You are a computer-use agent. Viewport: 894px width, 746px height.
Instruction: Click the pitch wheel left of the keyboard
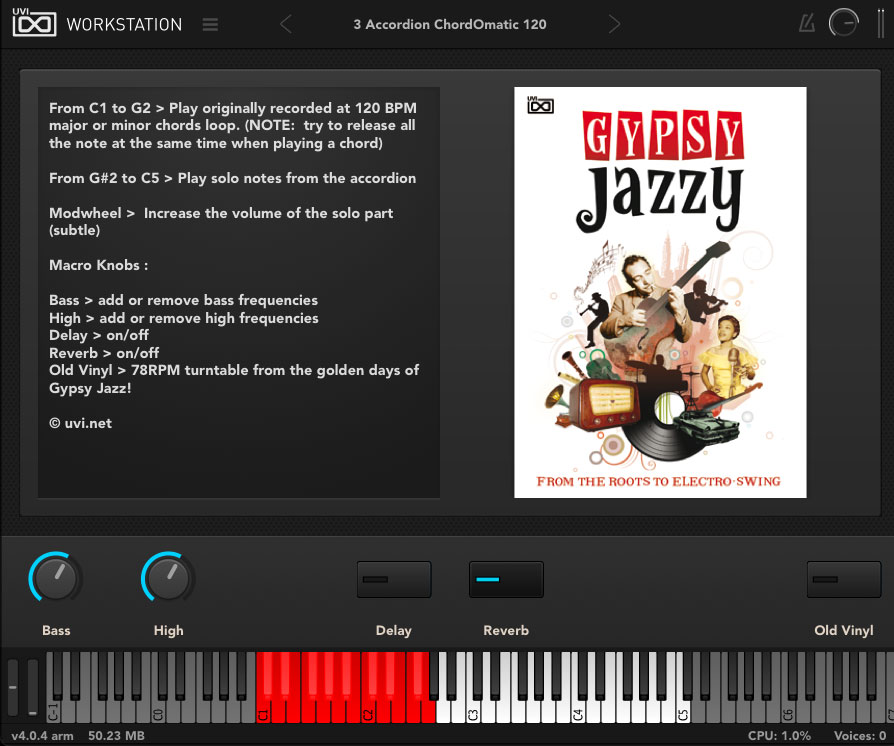(x=12, y=690)
